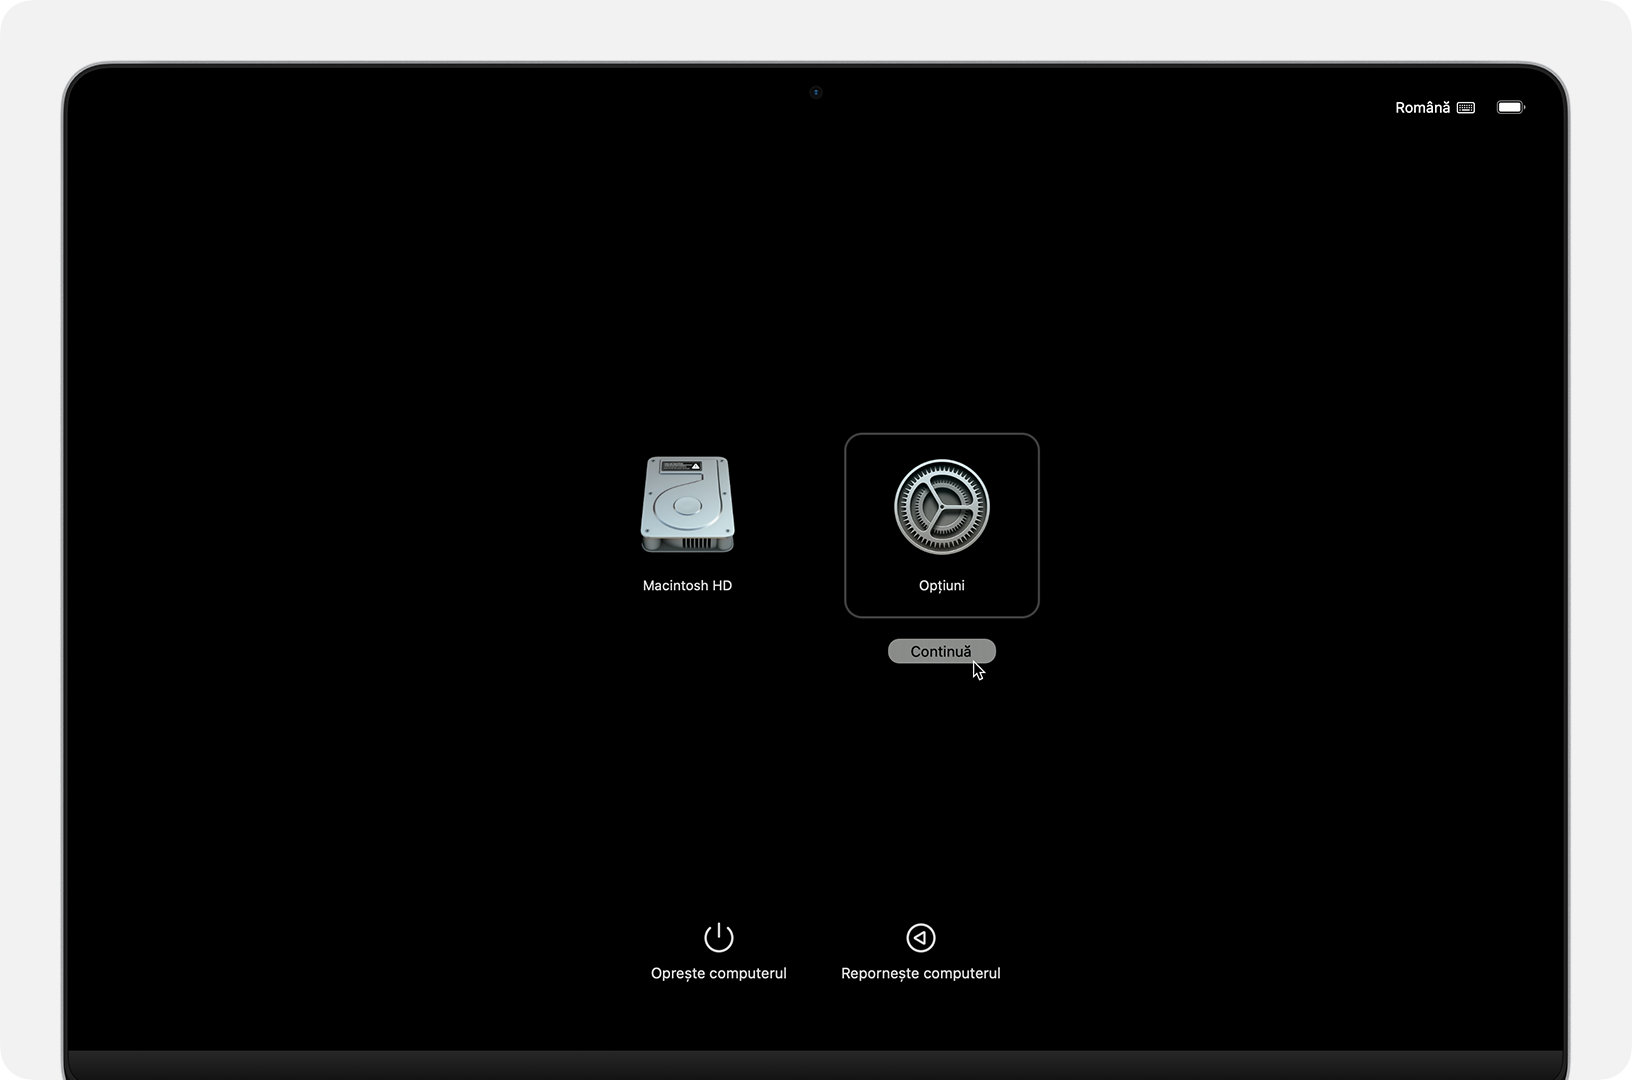The height and width of the screenshot is (1080, 1632).
Task: Click the Opțiuni gear icon
Action: point(941,507)
